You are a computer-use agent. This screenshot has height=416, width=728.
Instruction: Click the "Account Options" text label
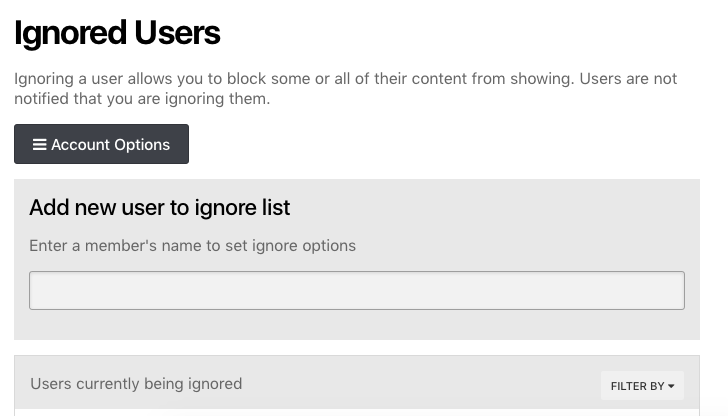click(x=111, y=145)
